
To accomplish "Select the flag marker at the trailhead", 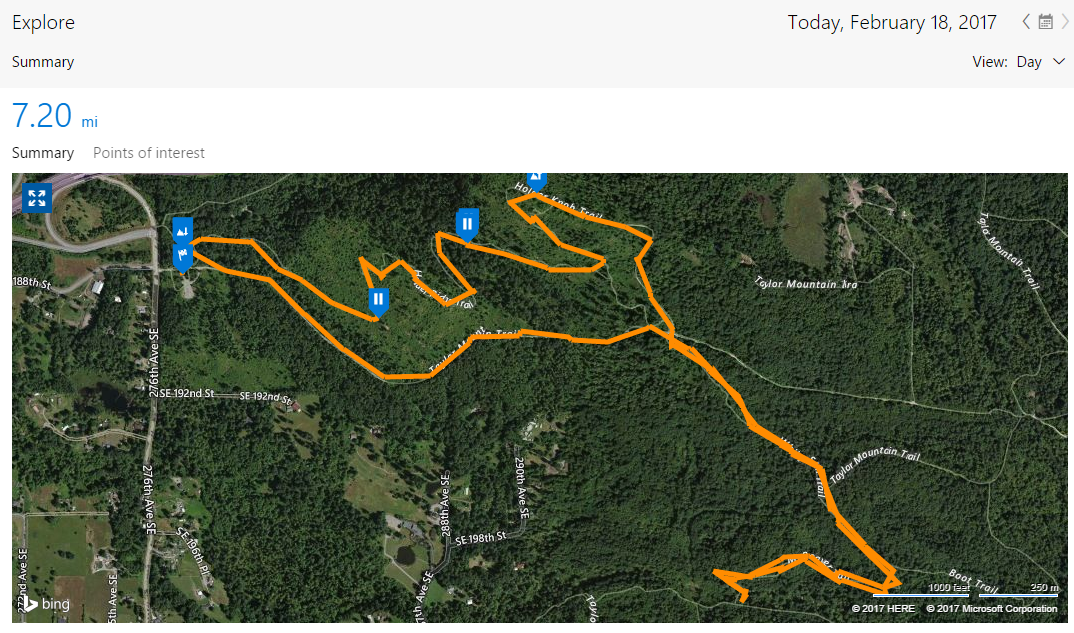I will [182, 257].
